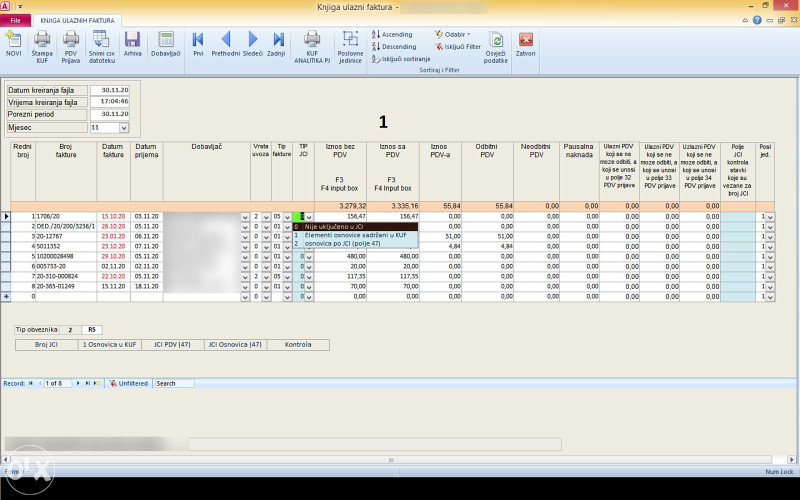Click the Iznos bez PDV column header
800x500 pixels.
point(340,171)
